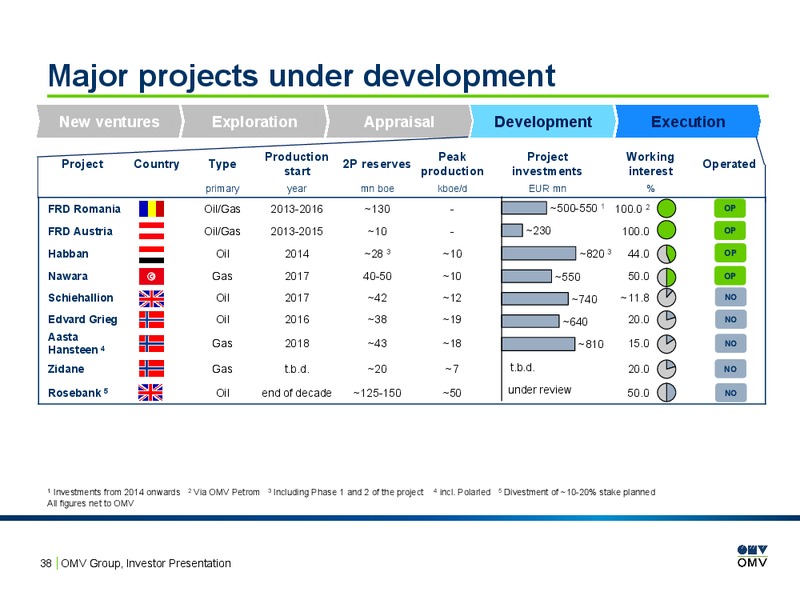
Task: Select the Development stage
Action: [543, 121]
